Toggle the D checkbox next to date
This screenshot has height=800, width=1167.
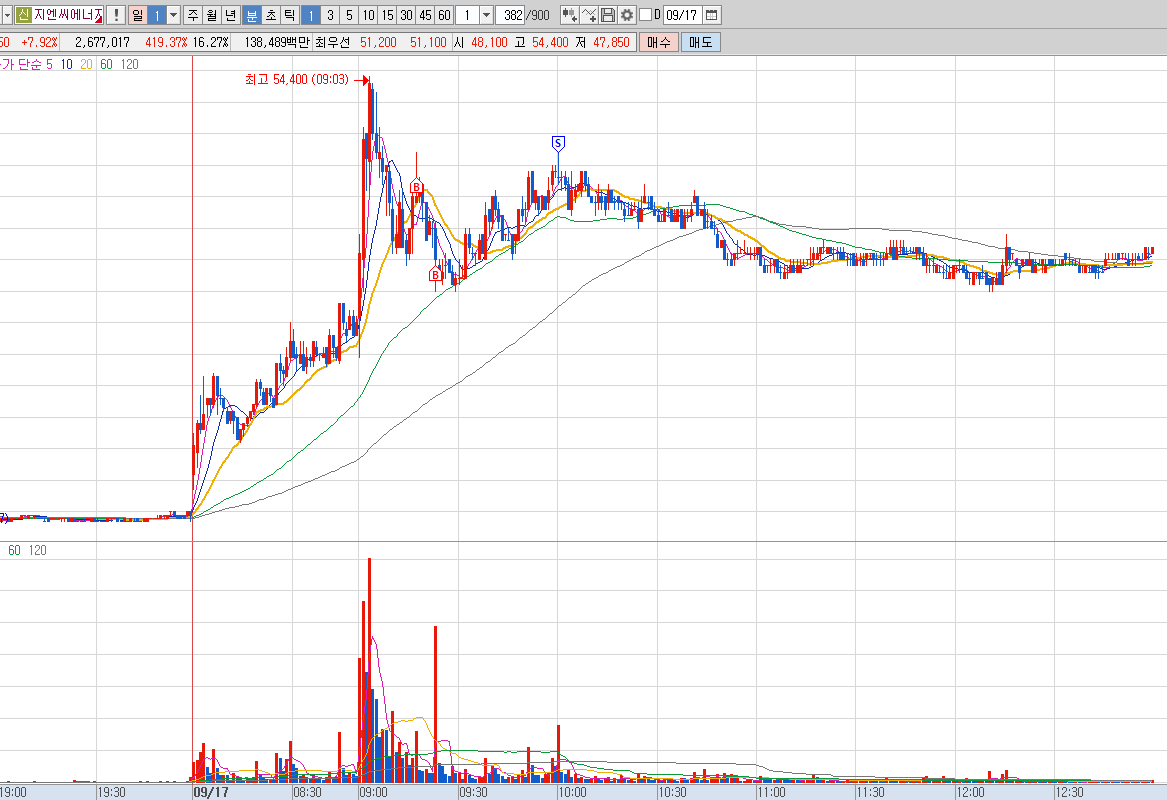point(645,15)
